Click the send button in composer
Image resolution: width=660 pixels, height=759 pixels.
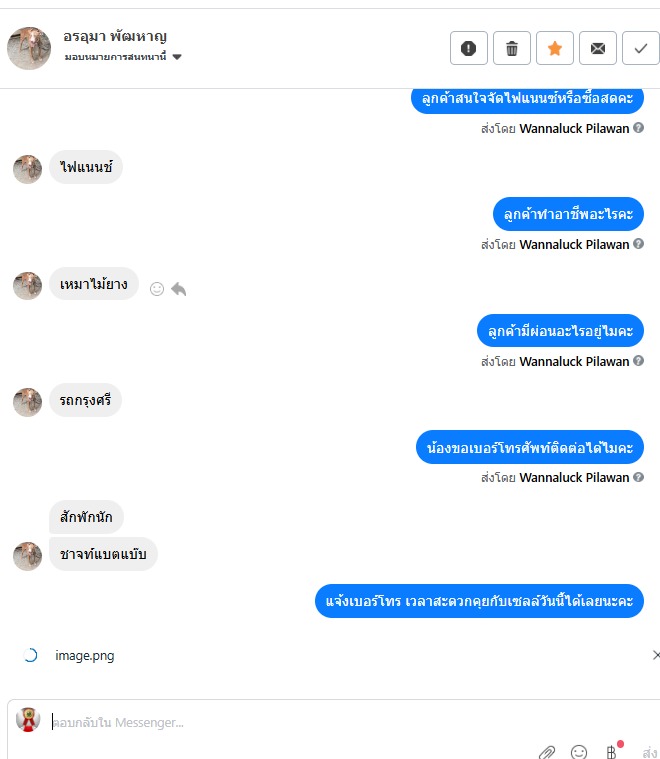pyautogui.click(x=650, y=753)
